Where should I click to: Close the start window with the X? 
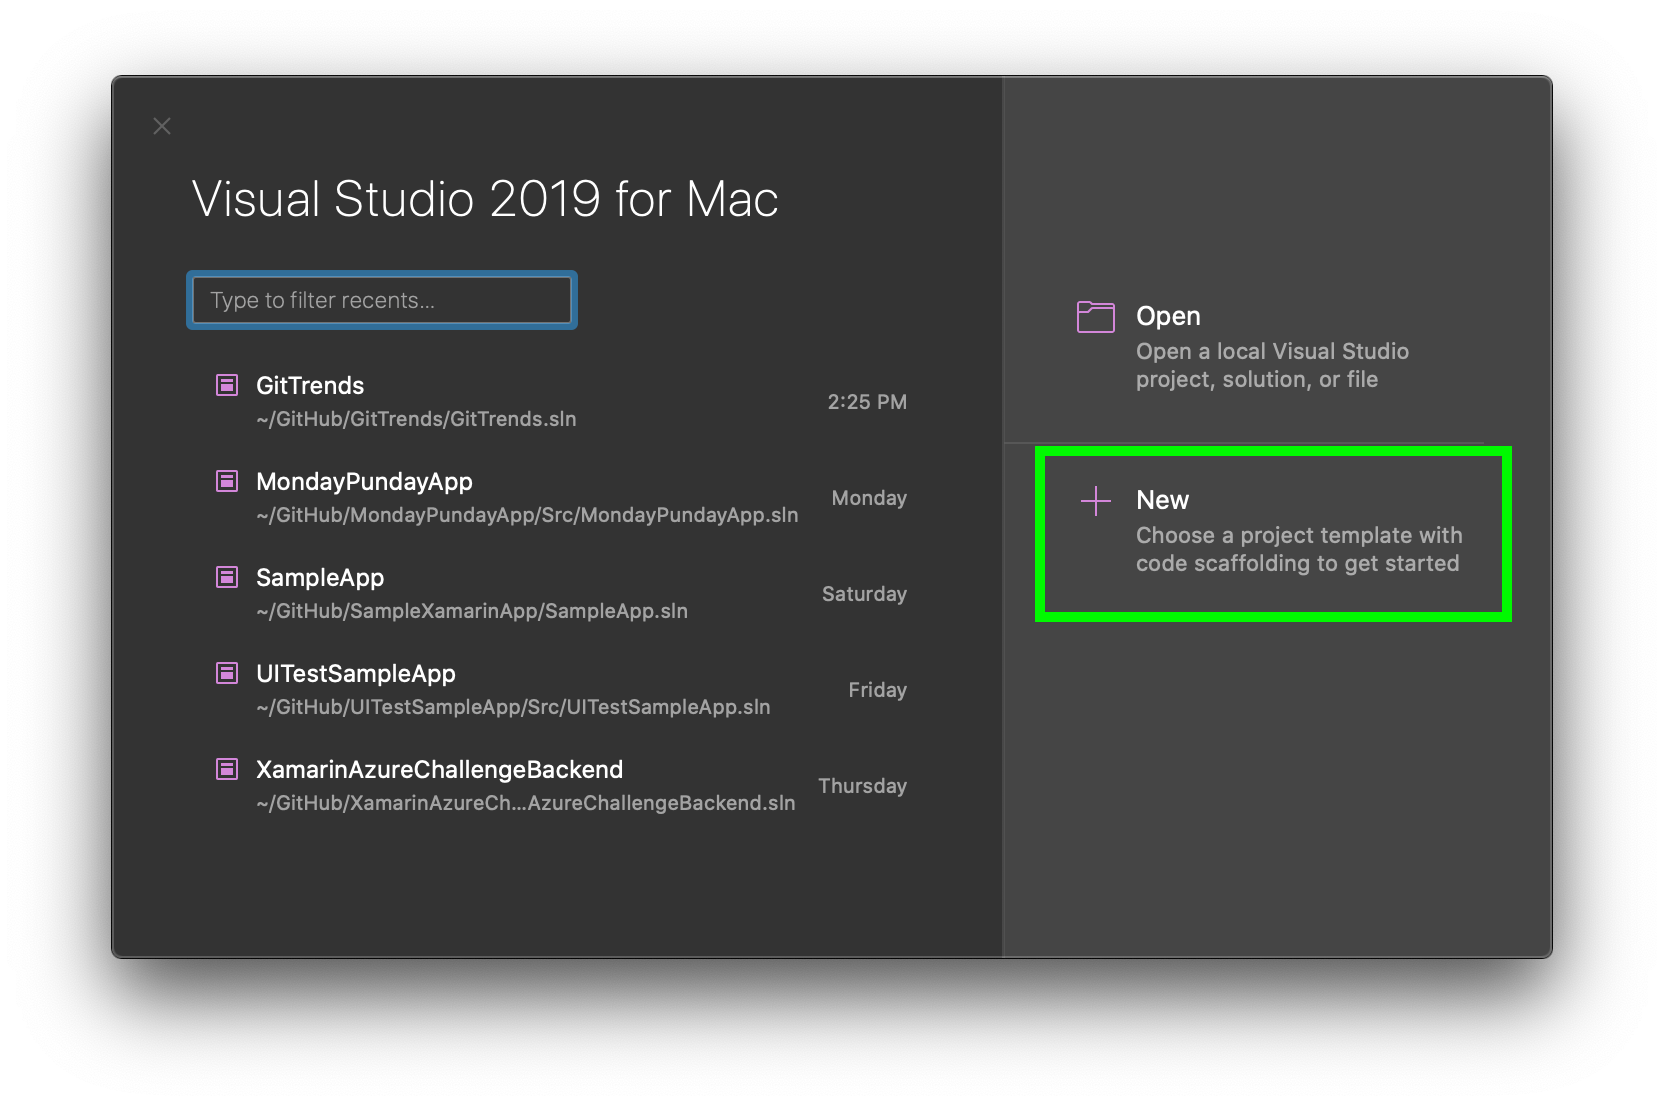coord(162,126)
